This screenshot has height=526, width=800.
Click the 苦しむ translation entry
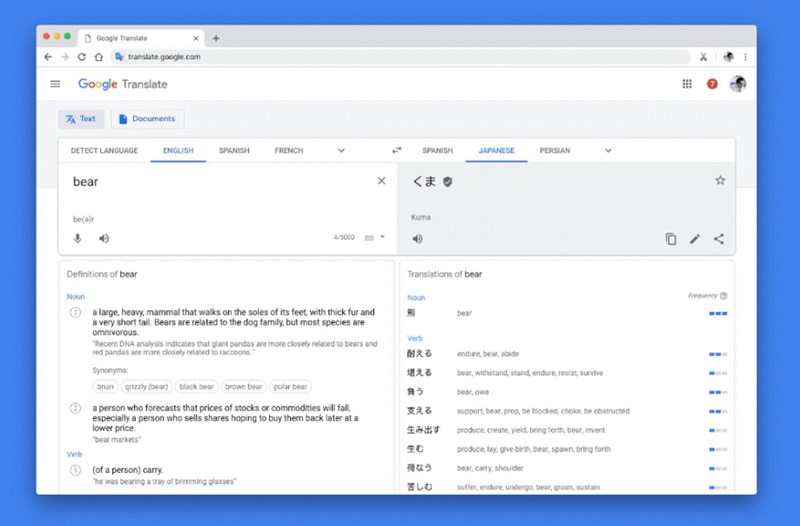419,487
